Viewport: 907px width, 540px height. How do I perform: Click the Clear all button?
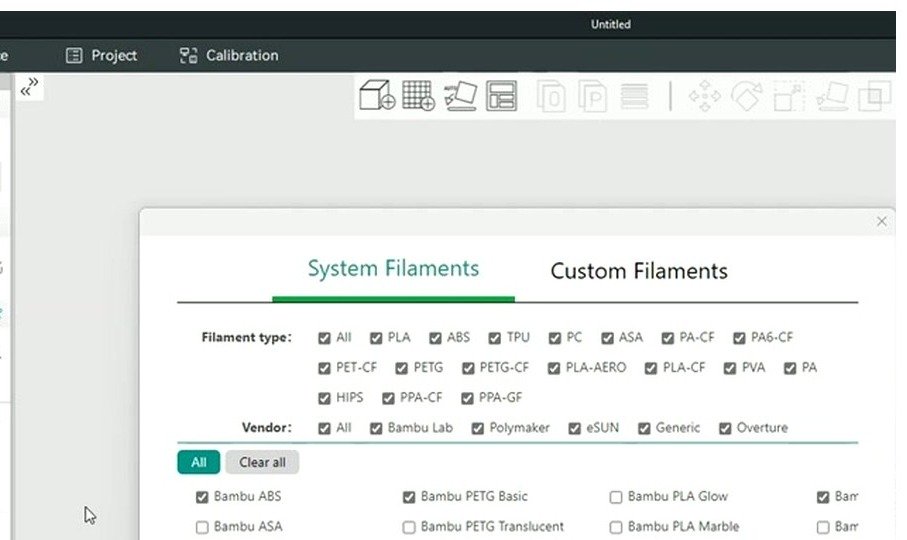tap(262, 462)
